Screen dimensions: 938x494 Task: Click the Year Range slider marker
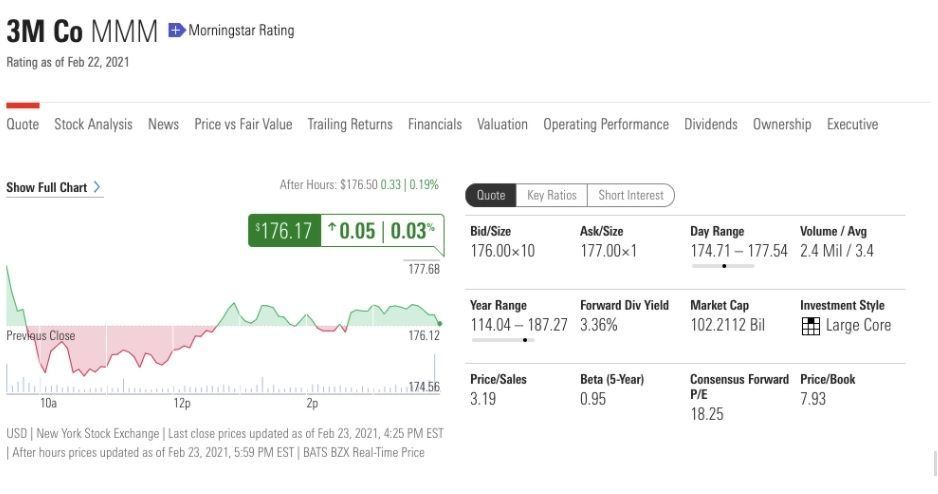pos(525,340)
